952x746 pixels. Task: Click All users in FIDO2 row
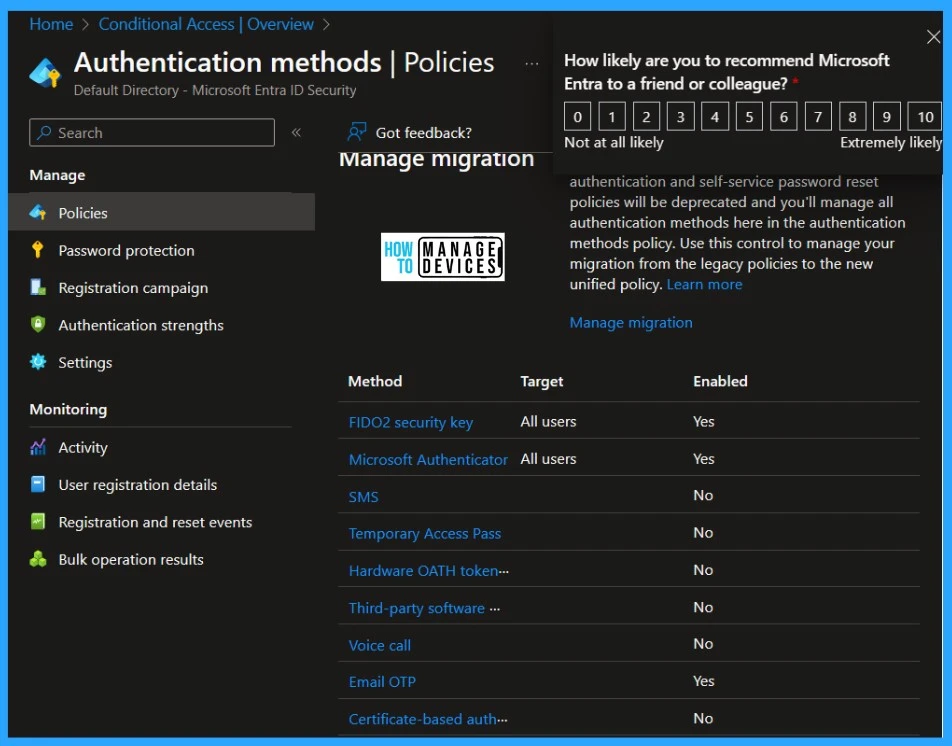pyautogui.click(x=548, y=421)
